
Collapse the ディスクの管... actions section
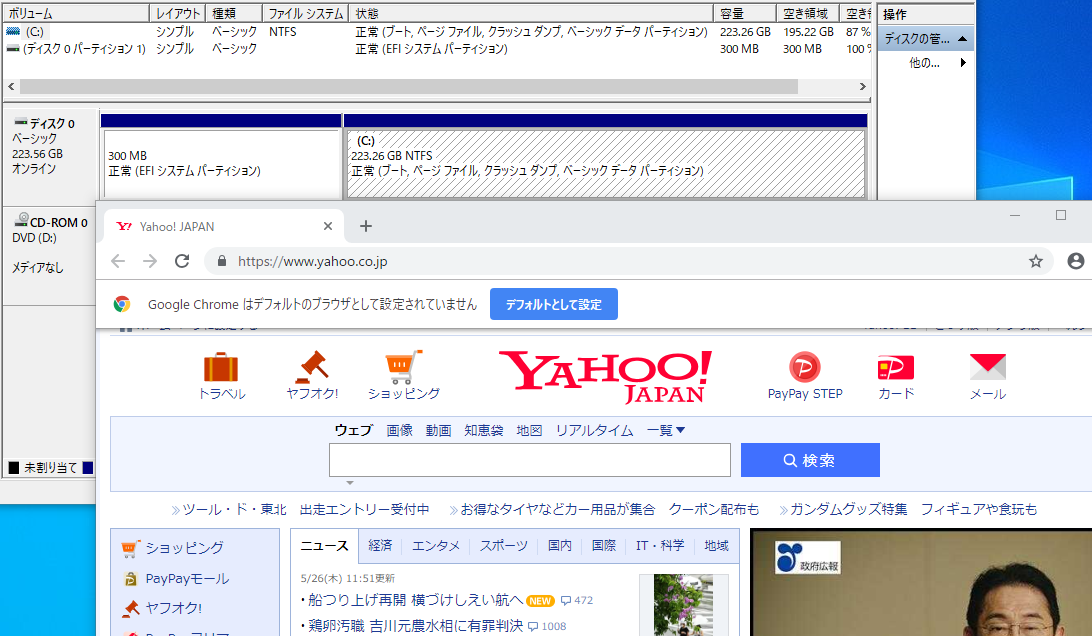(x=962, y=39)
